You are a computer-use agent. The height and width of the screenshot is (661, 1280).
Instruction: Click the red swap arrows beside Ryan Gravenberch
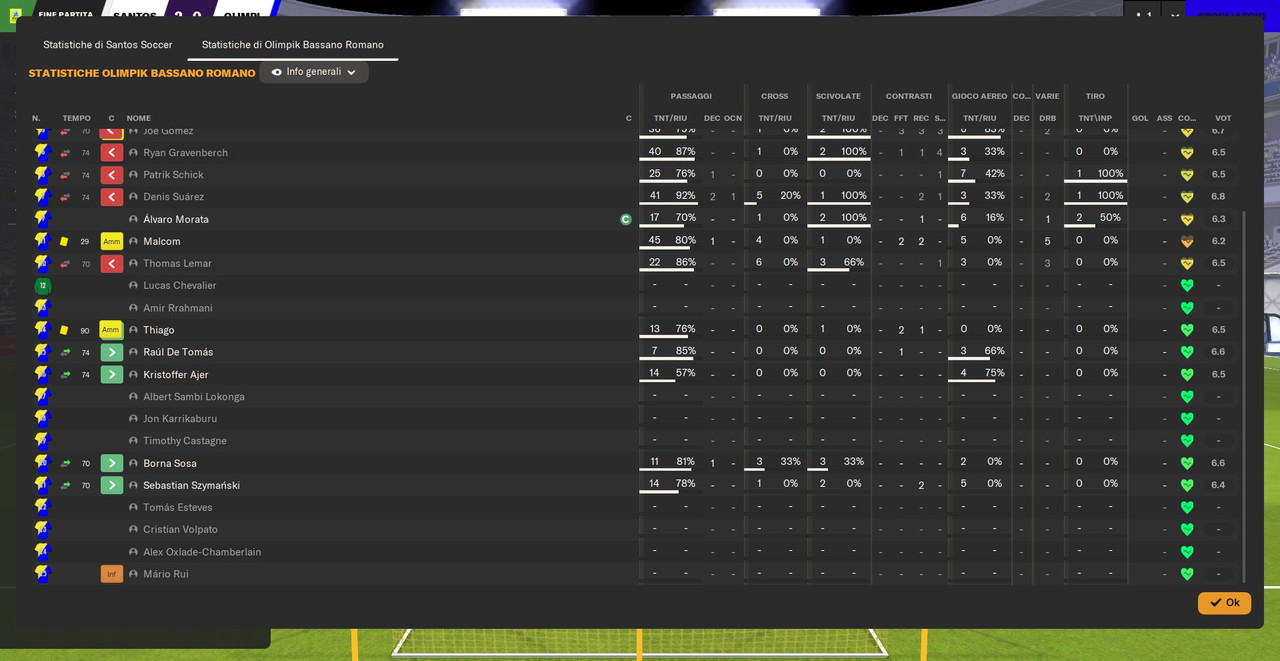tap(65, 153)
